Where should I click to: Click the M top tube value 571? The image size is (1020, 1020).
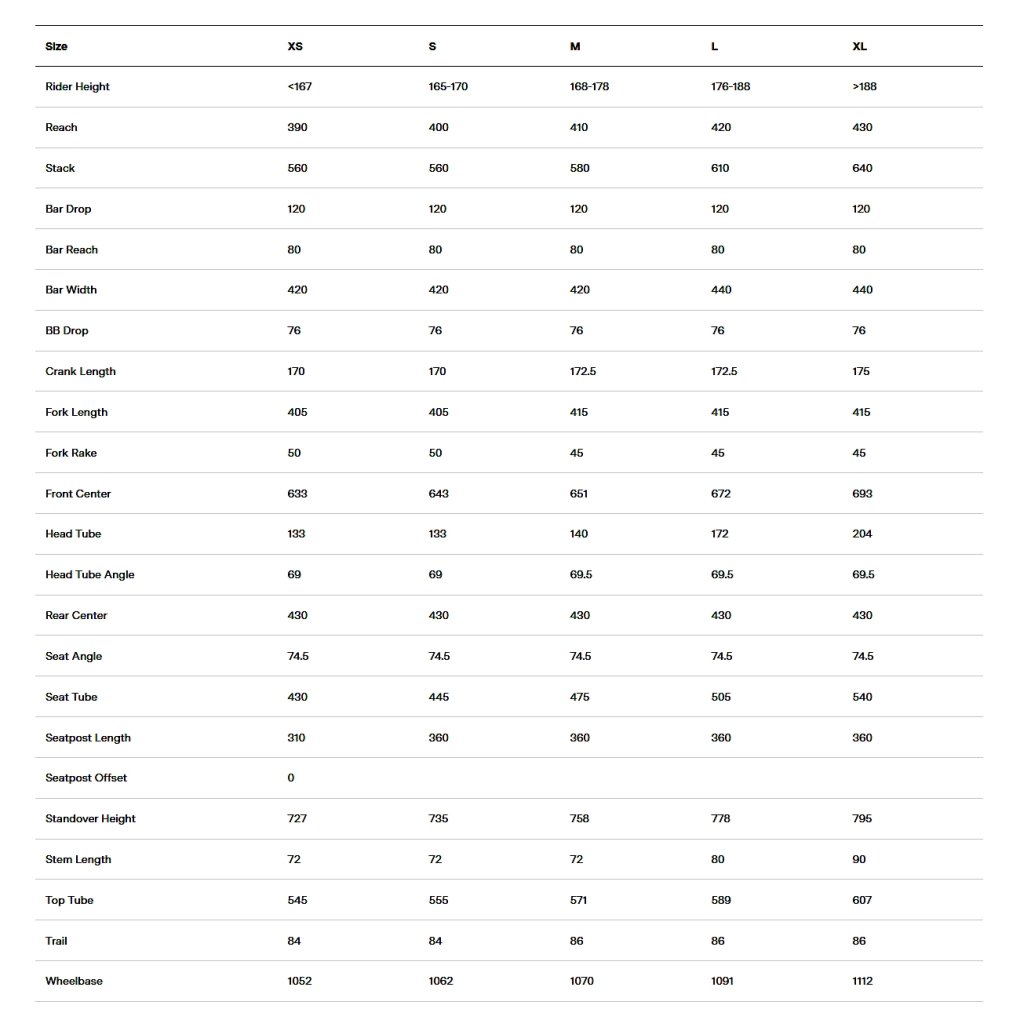(x=578, y=900)
